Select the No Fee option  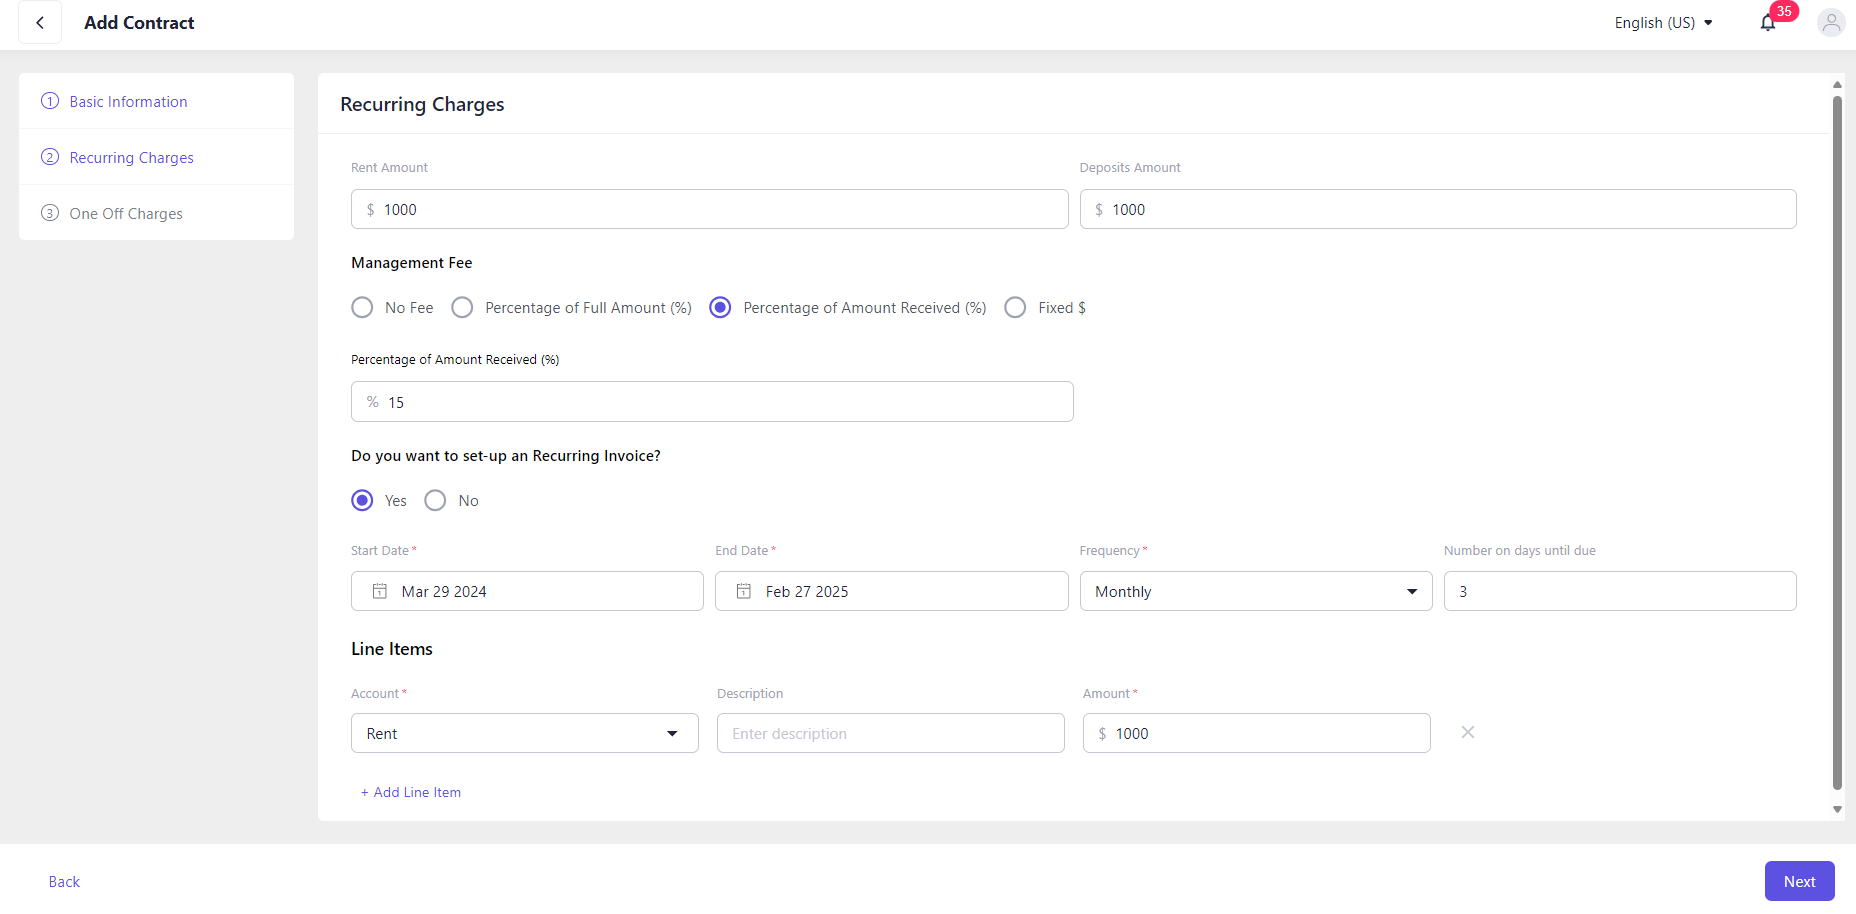coord(362,307)
